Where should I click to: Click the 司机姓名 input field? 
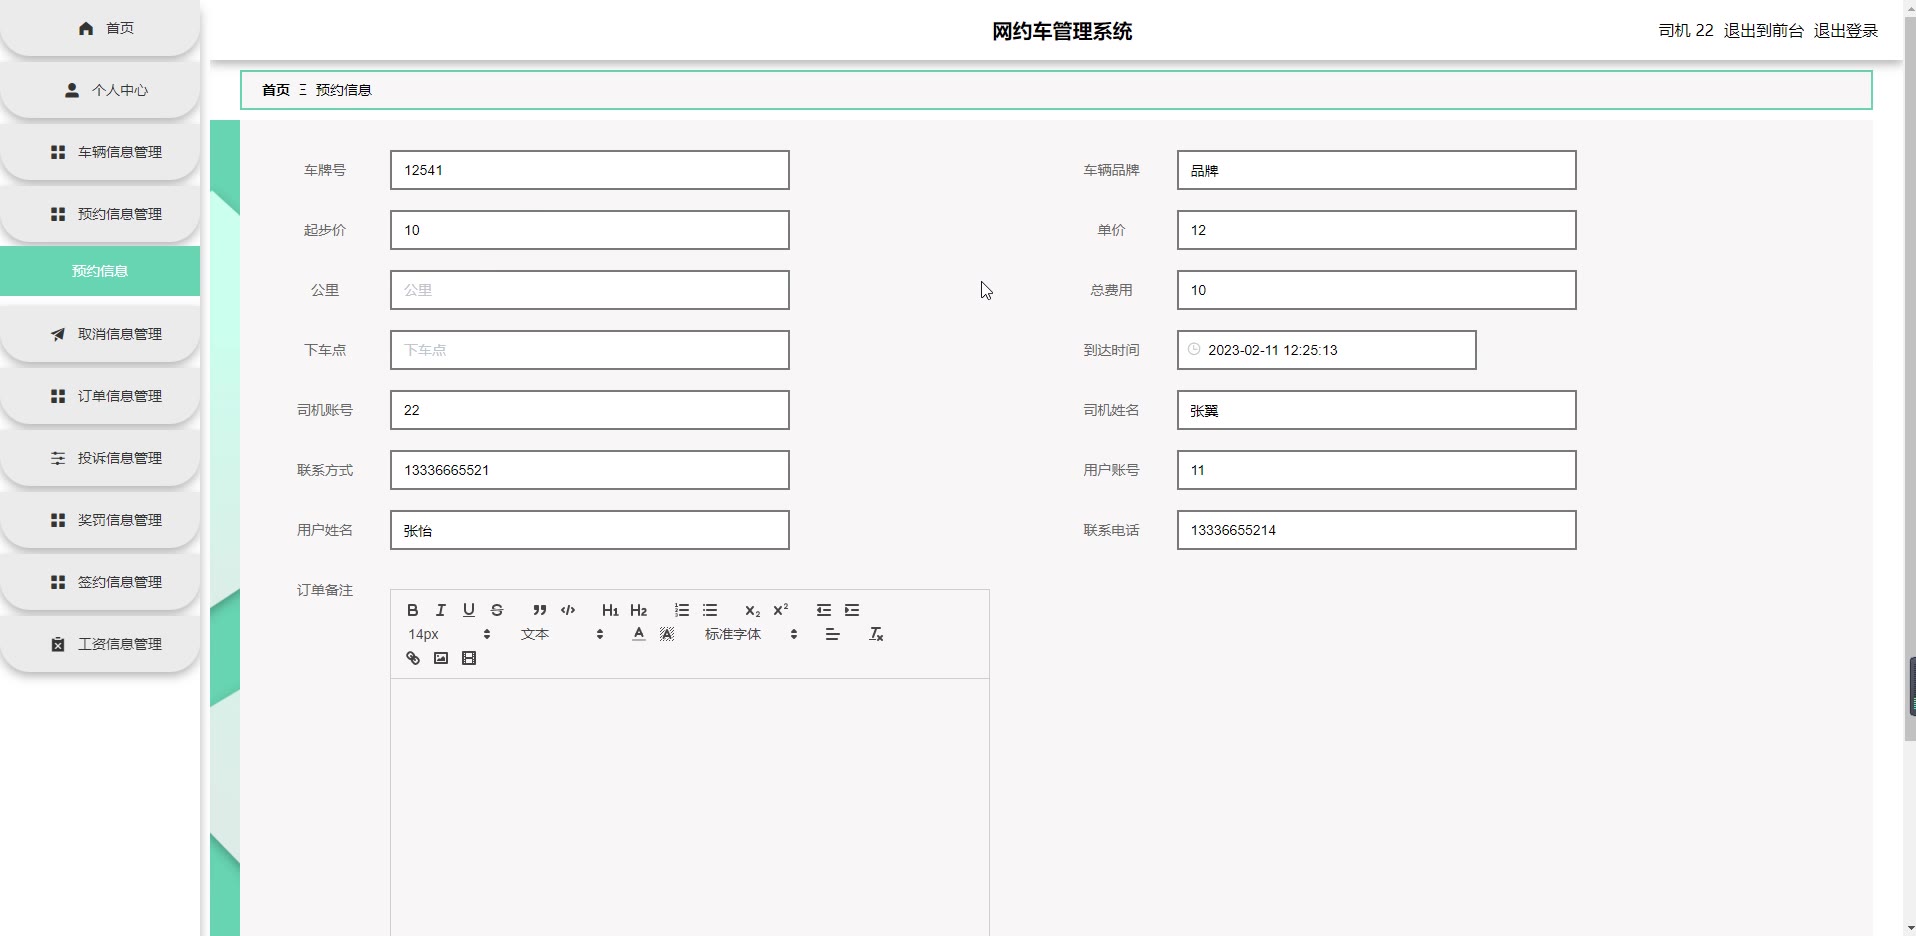[1376, 410]
